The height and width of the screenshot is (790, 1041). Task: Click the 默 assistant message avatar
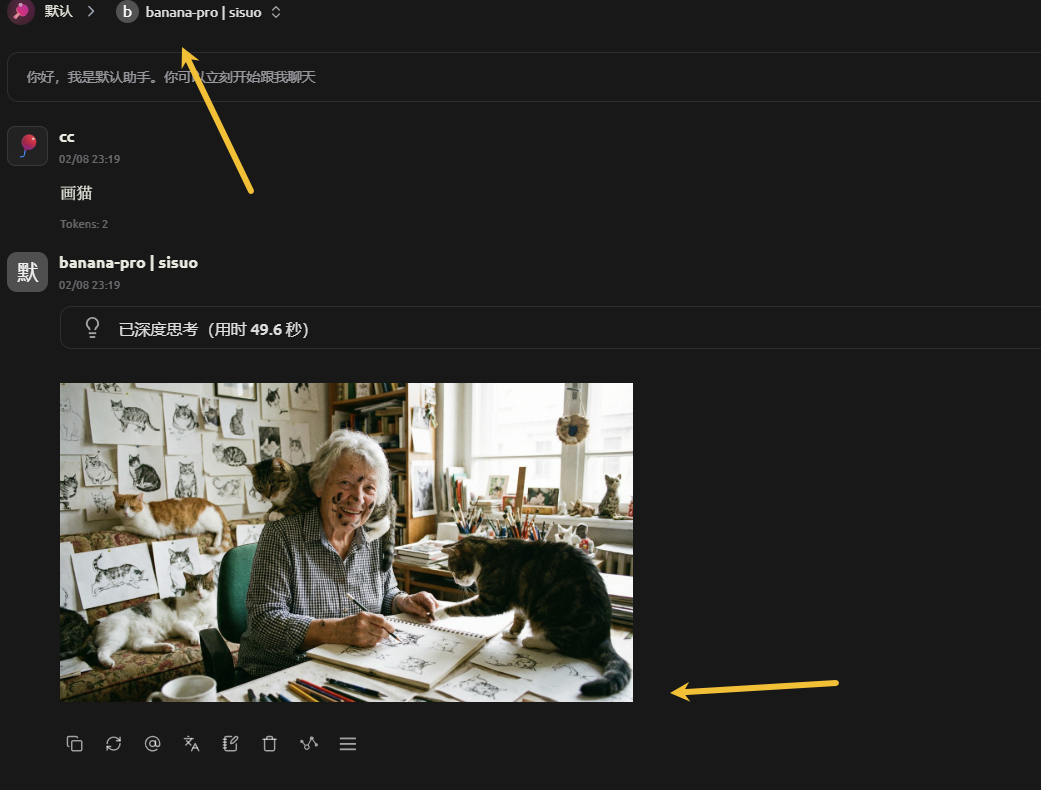click(x=27, y=272)
